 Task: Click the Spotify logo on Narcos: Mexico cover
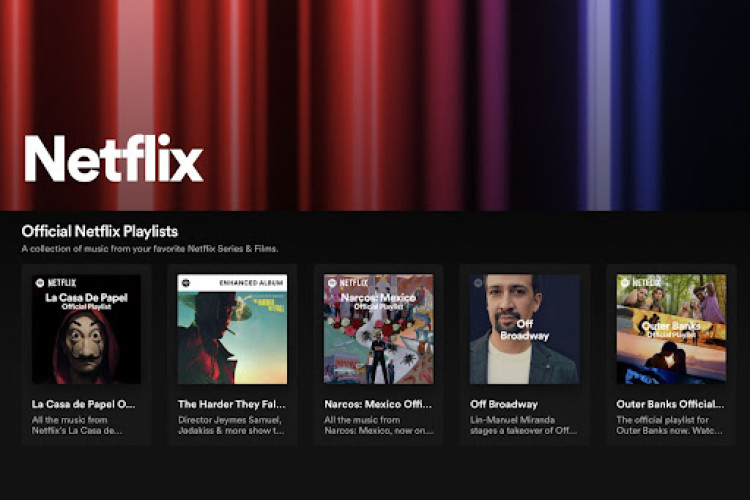(x=331, y=283)
